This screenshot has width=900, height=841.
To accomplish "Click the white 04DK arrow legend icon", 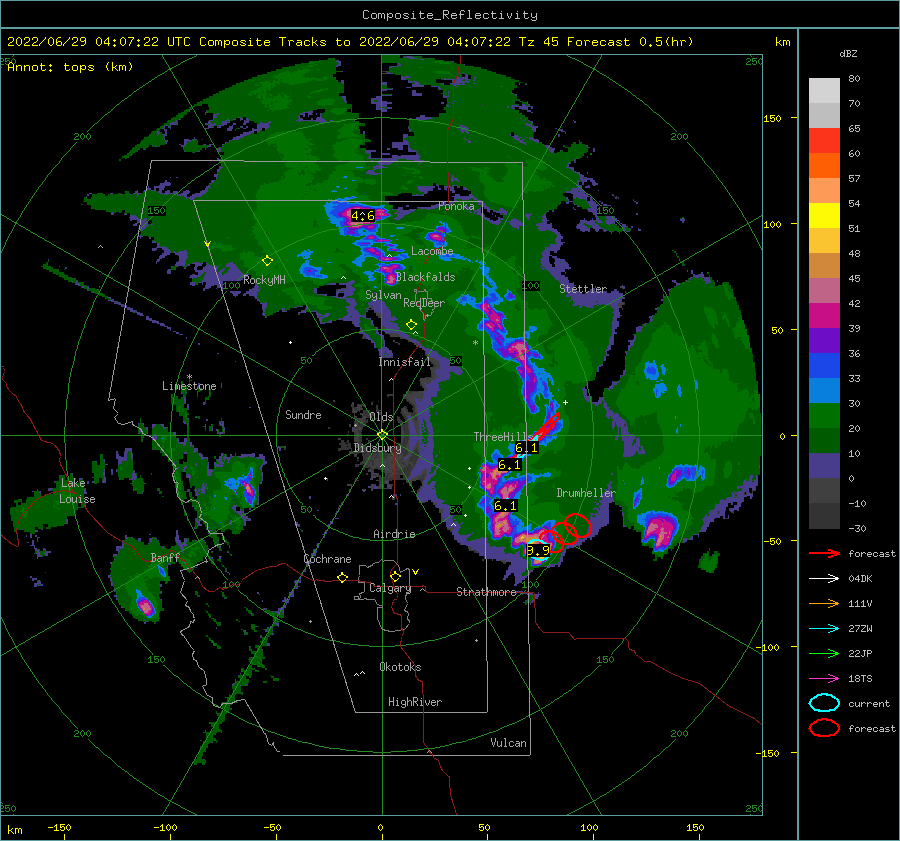I will pyautogui.click(x=824, y=578).
